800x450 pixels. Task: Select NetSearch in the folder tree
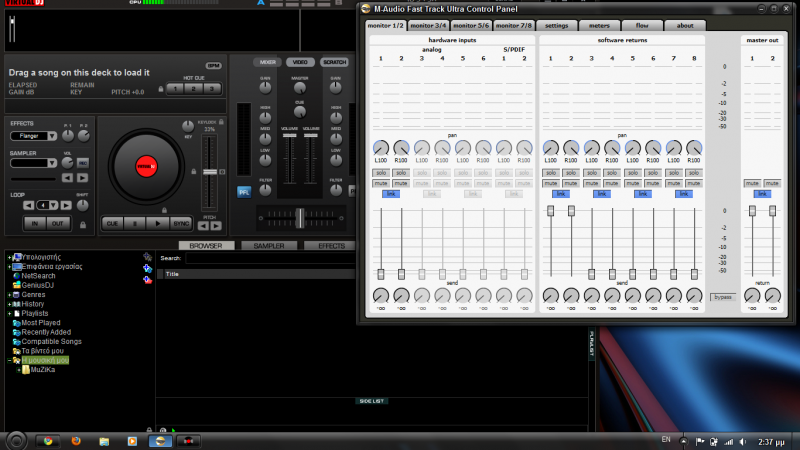tap(38, 276)
